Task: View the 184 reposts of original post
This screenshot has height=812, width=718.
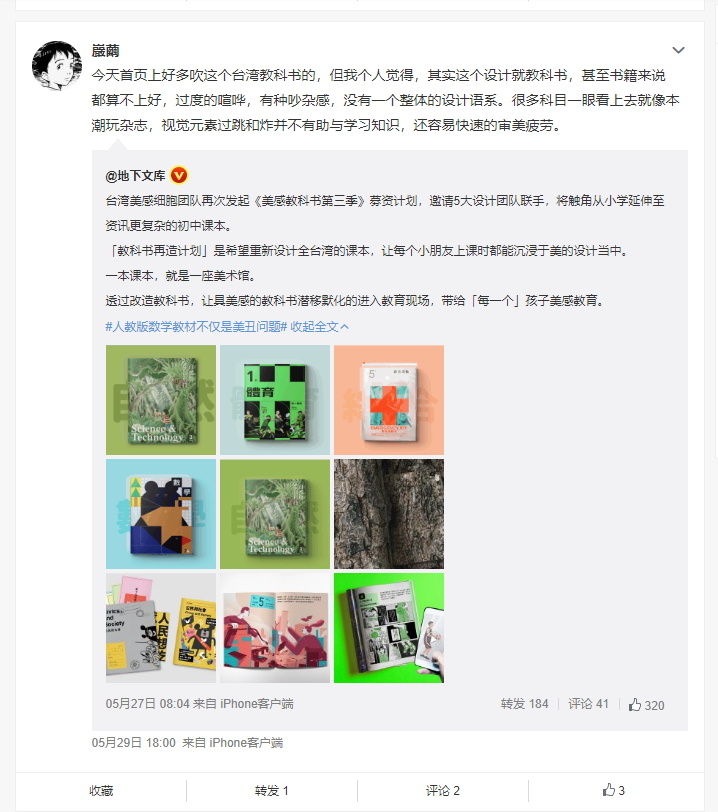Action: [x=524, y=704]
